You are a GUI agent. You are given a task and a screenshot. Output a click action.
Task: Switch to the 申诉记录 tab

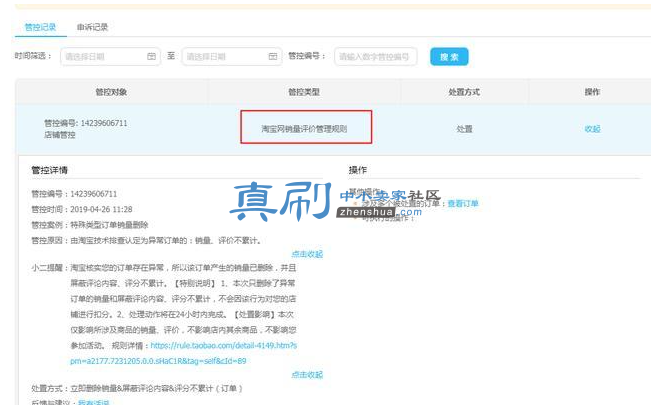coord(92,27)
